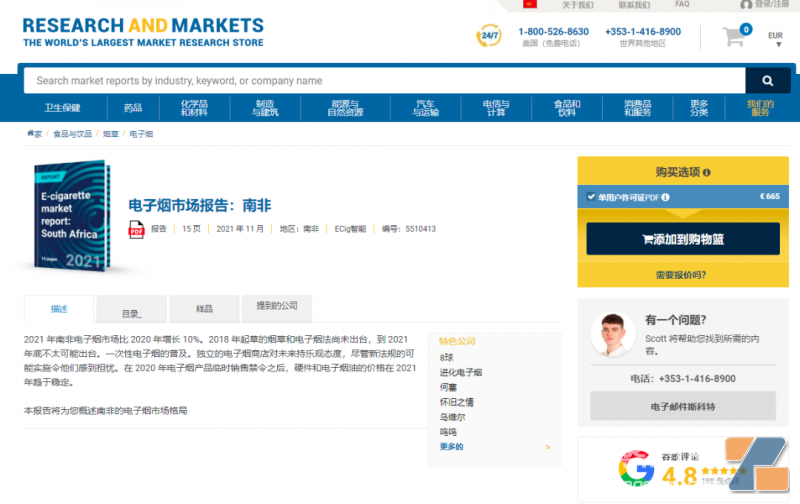Switch to the 提到的公司 tab

(277, 308)
